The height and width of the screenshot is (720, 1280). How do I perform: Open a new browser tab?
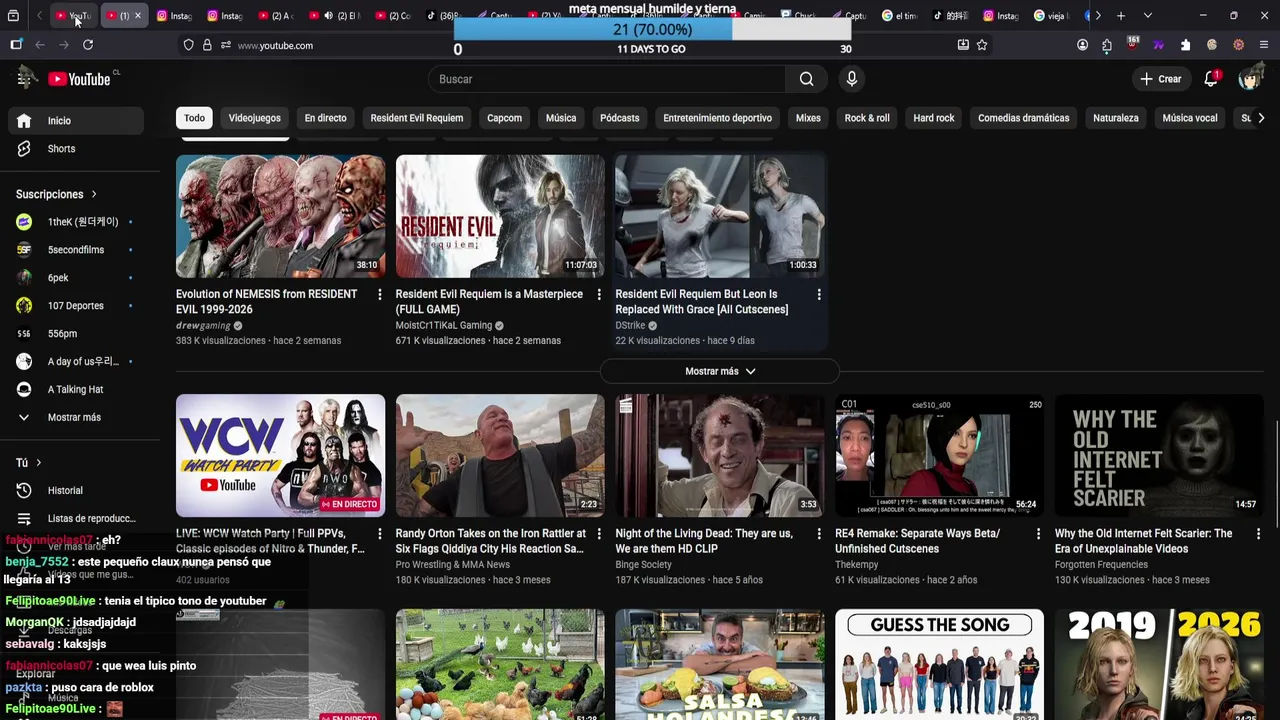click(1121, 16)
